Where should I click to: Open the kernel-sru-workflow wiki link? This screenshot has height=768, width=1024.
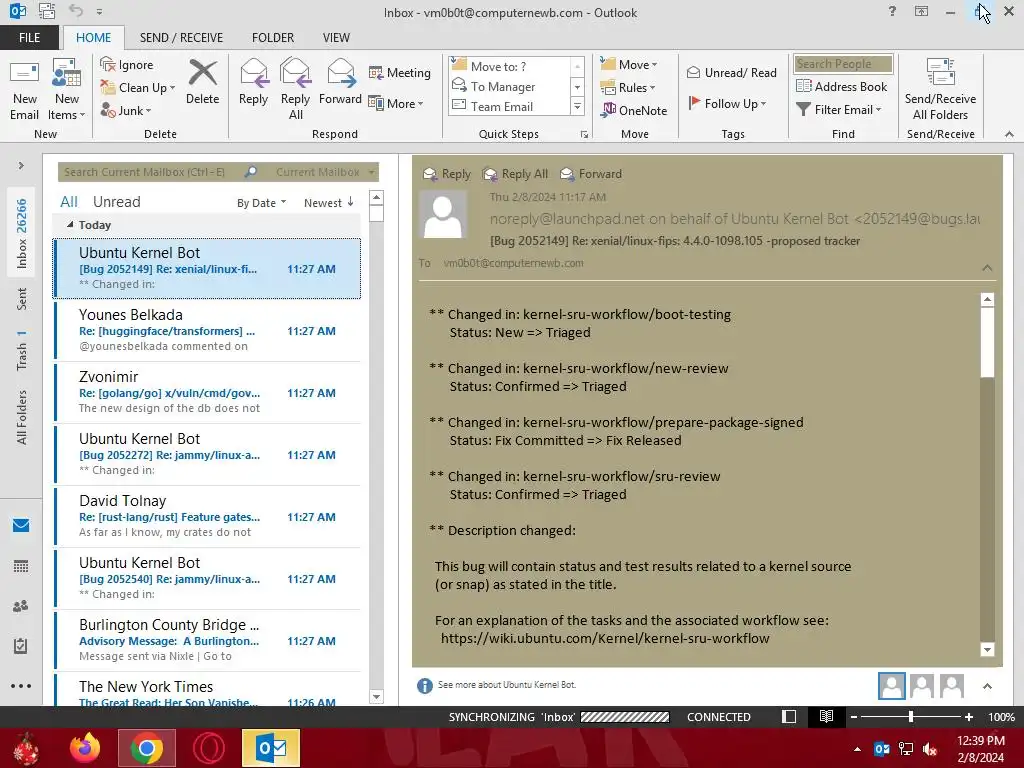tap(605, 638)
